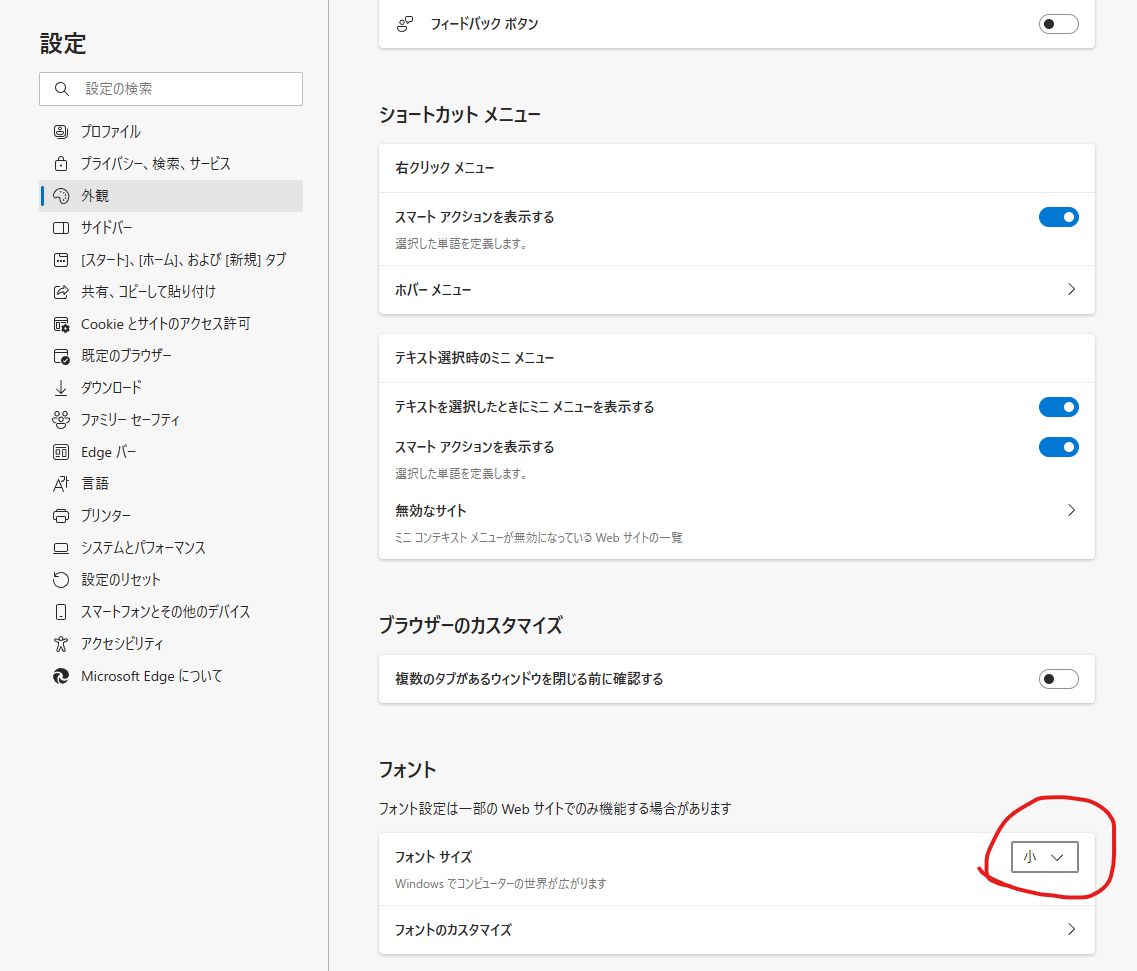Click the システムとパフォーマンス laptop icon
The height and width of the screenshot is (971, 1137).
click(x=61, y=548)
